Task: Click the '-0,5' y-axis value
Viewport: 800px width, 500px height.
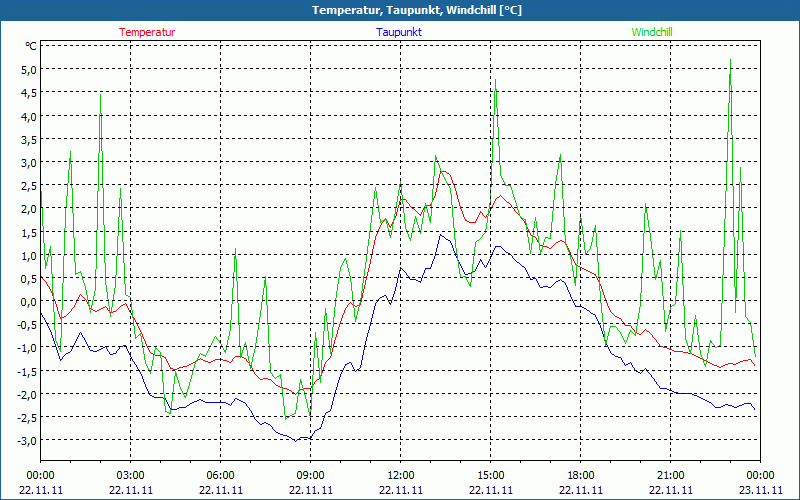Action: (28, 325)
